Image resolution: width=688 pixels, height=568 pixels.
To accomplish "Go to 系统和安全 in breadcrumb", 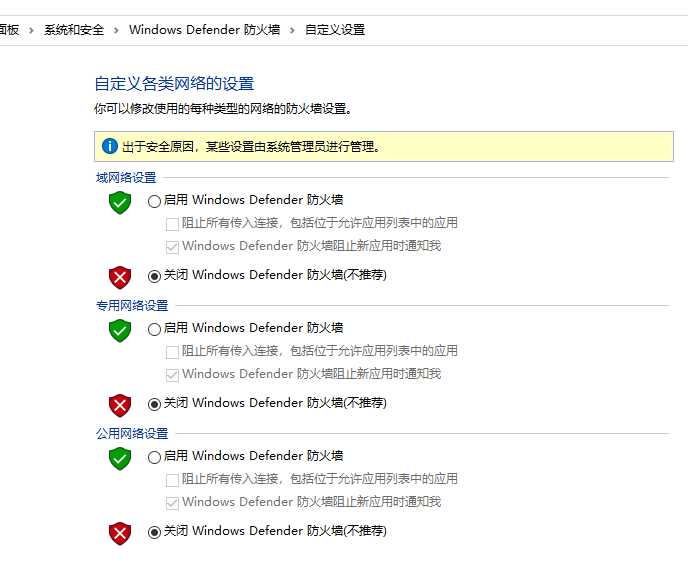I will (x=74, y=30).
